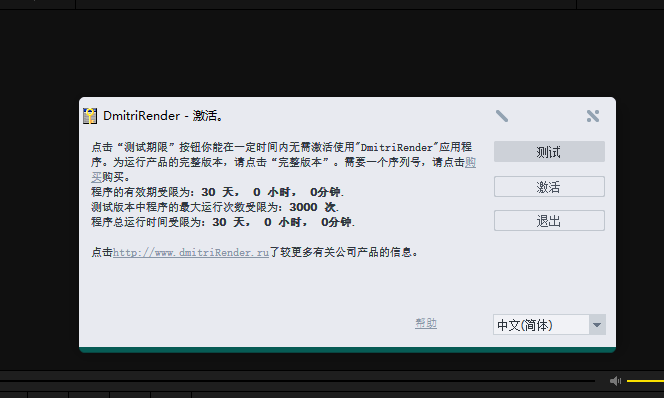The image size is (664, 398).
Task: Close the DmitriRender activation dialog
Action: [x=593, y=116]
